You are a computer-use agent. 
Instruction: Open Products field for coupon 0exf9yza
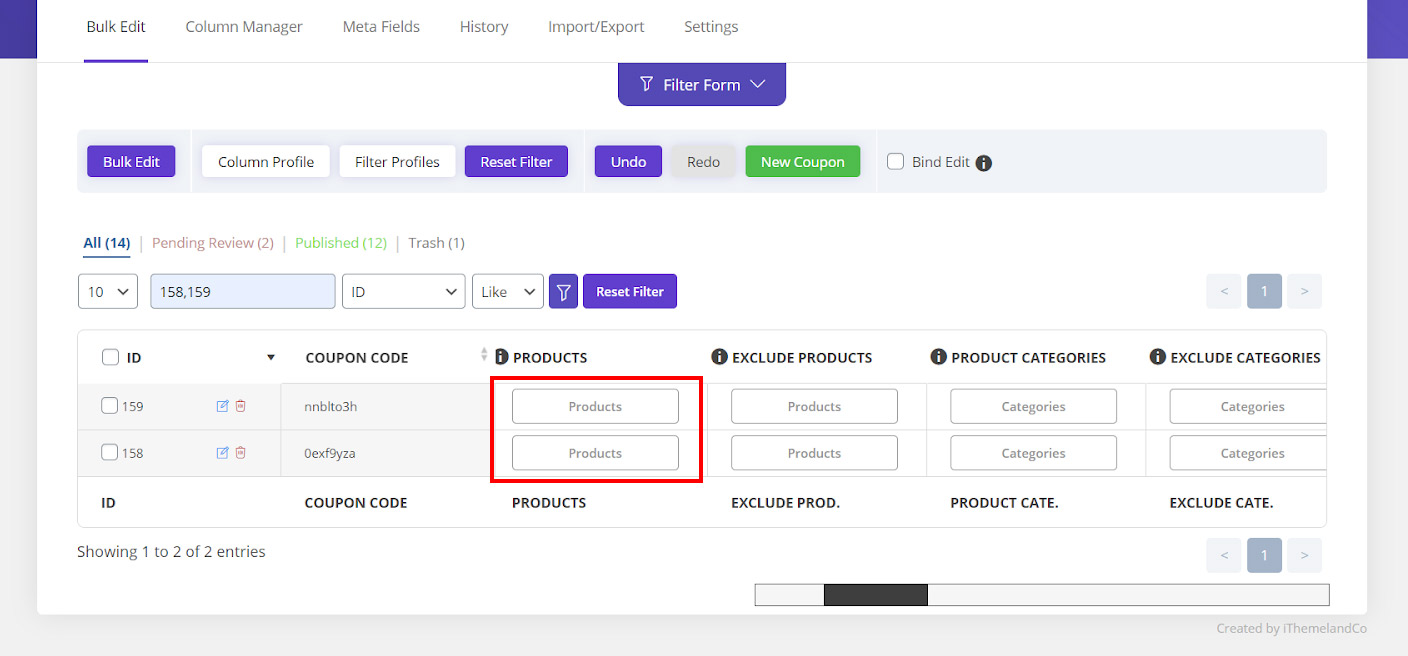(595, 453)
